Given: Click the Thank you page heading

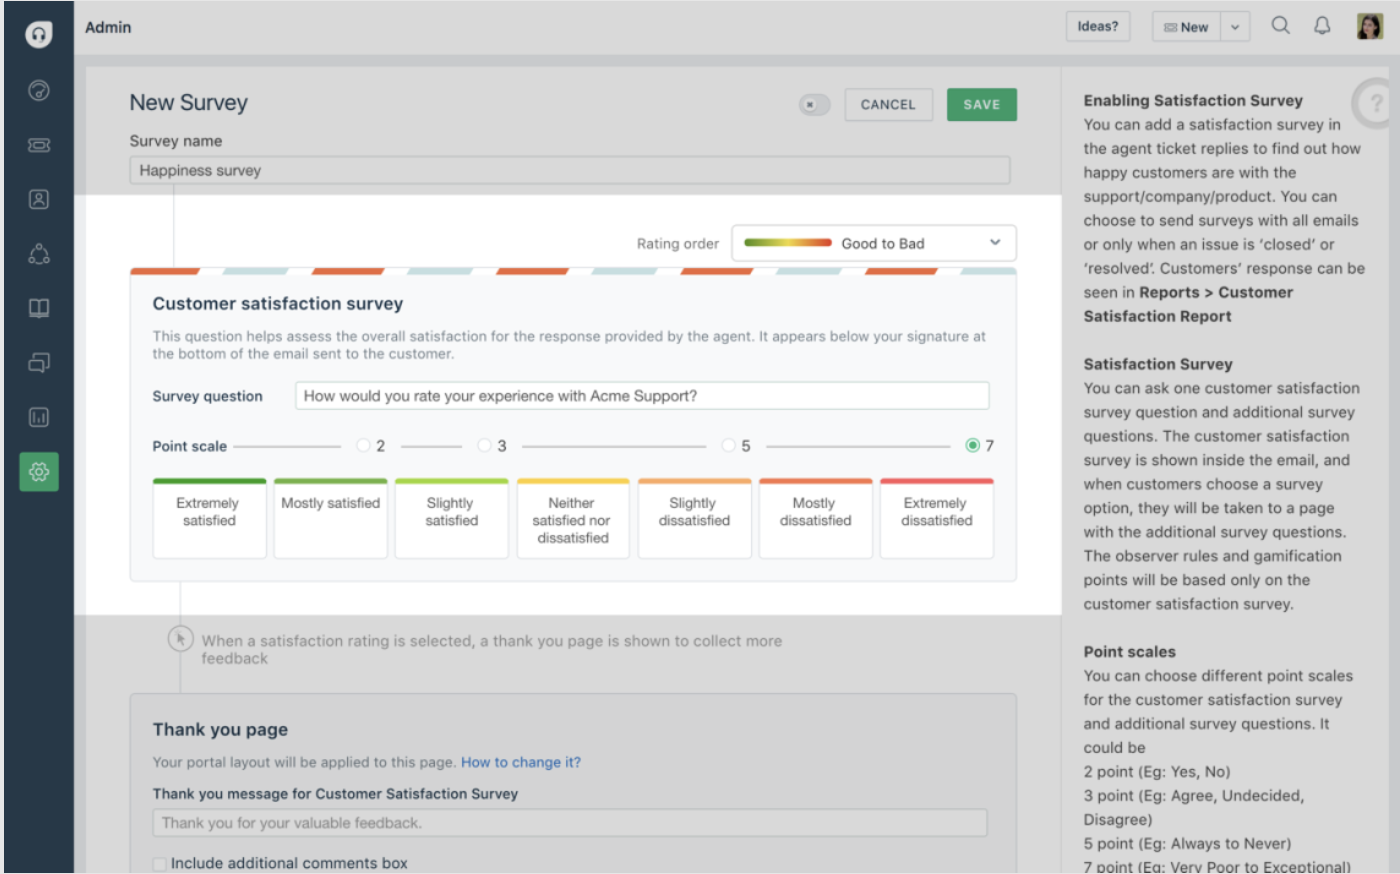Looking at the screenshot, I should point(220,730).
